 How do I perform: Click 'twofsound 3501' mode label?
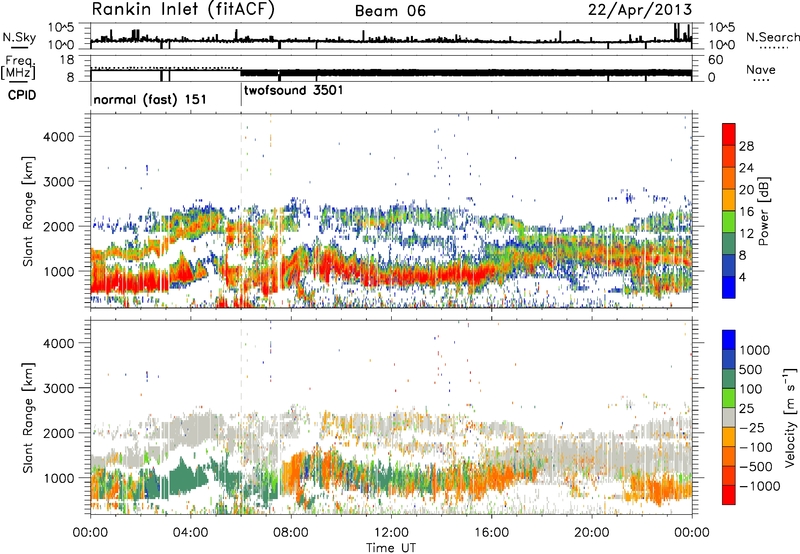[293, 90]
